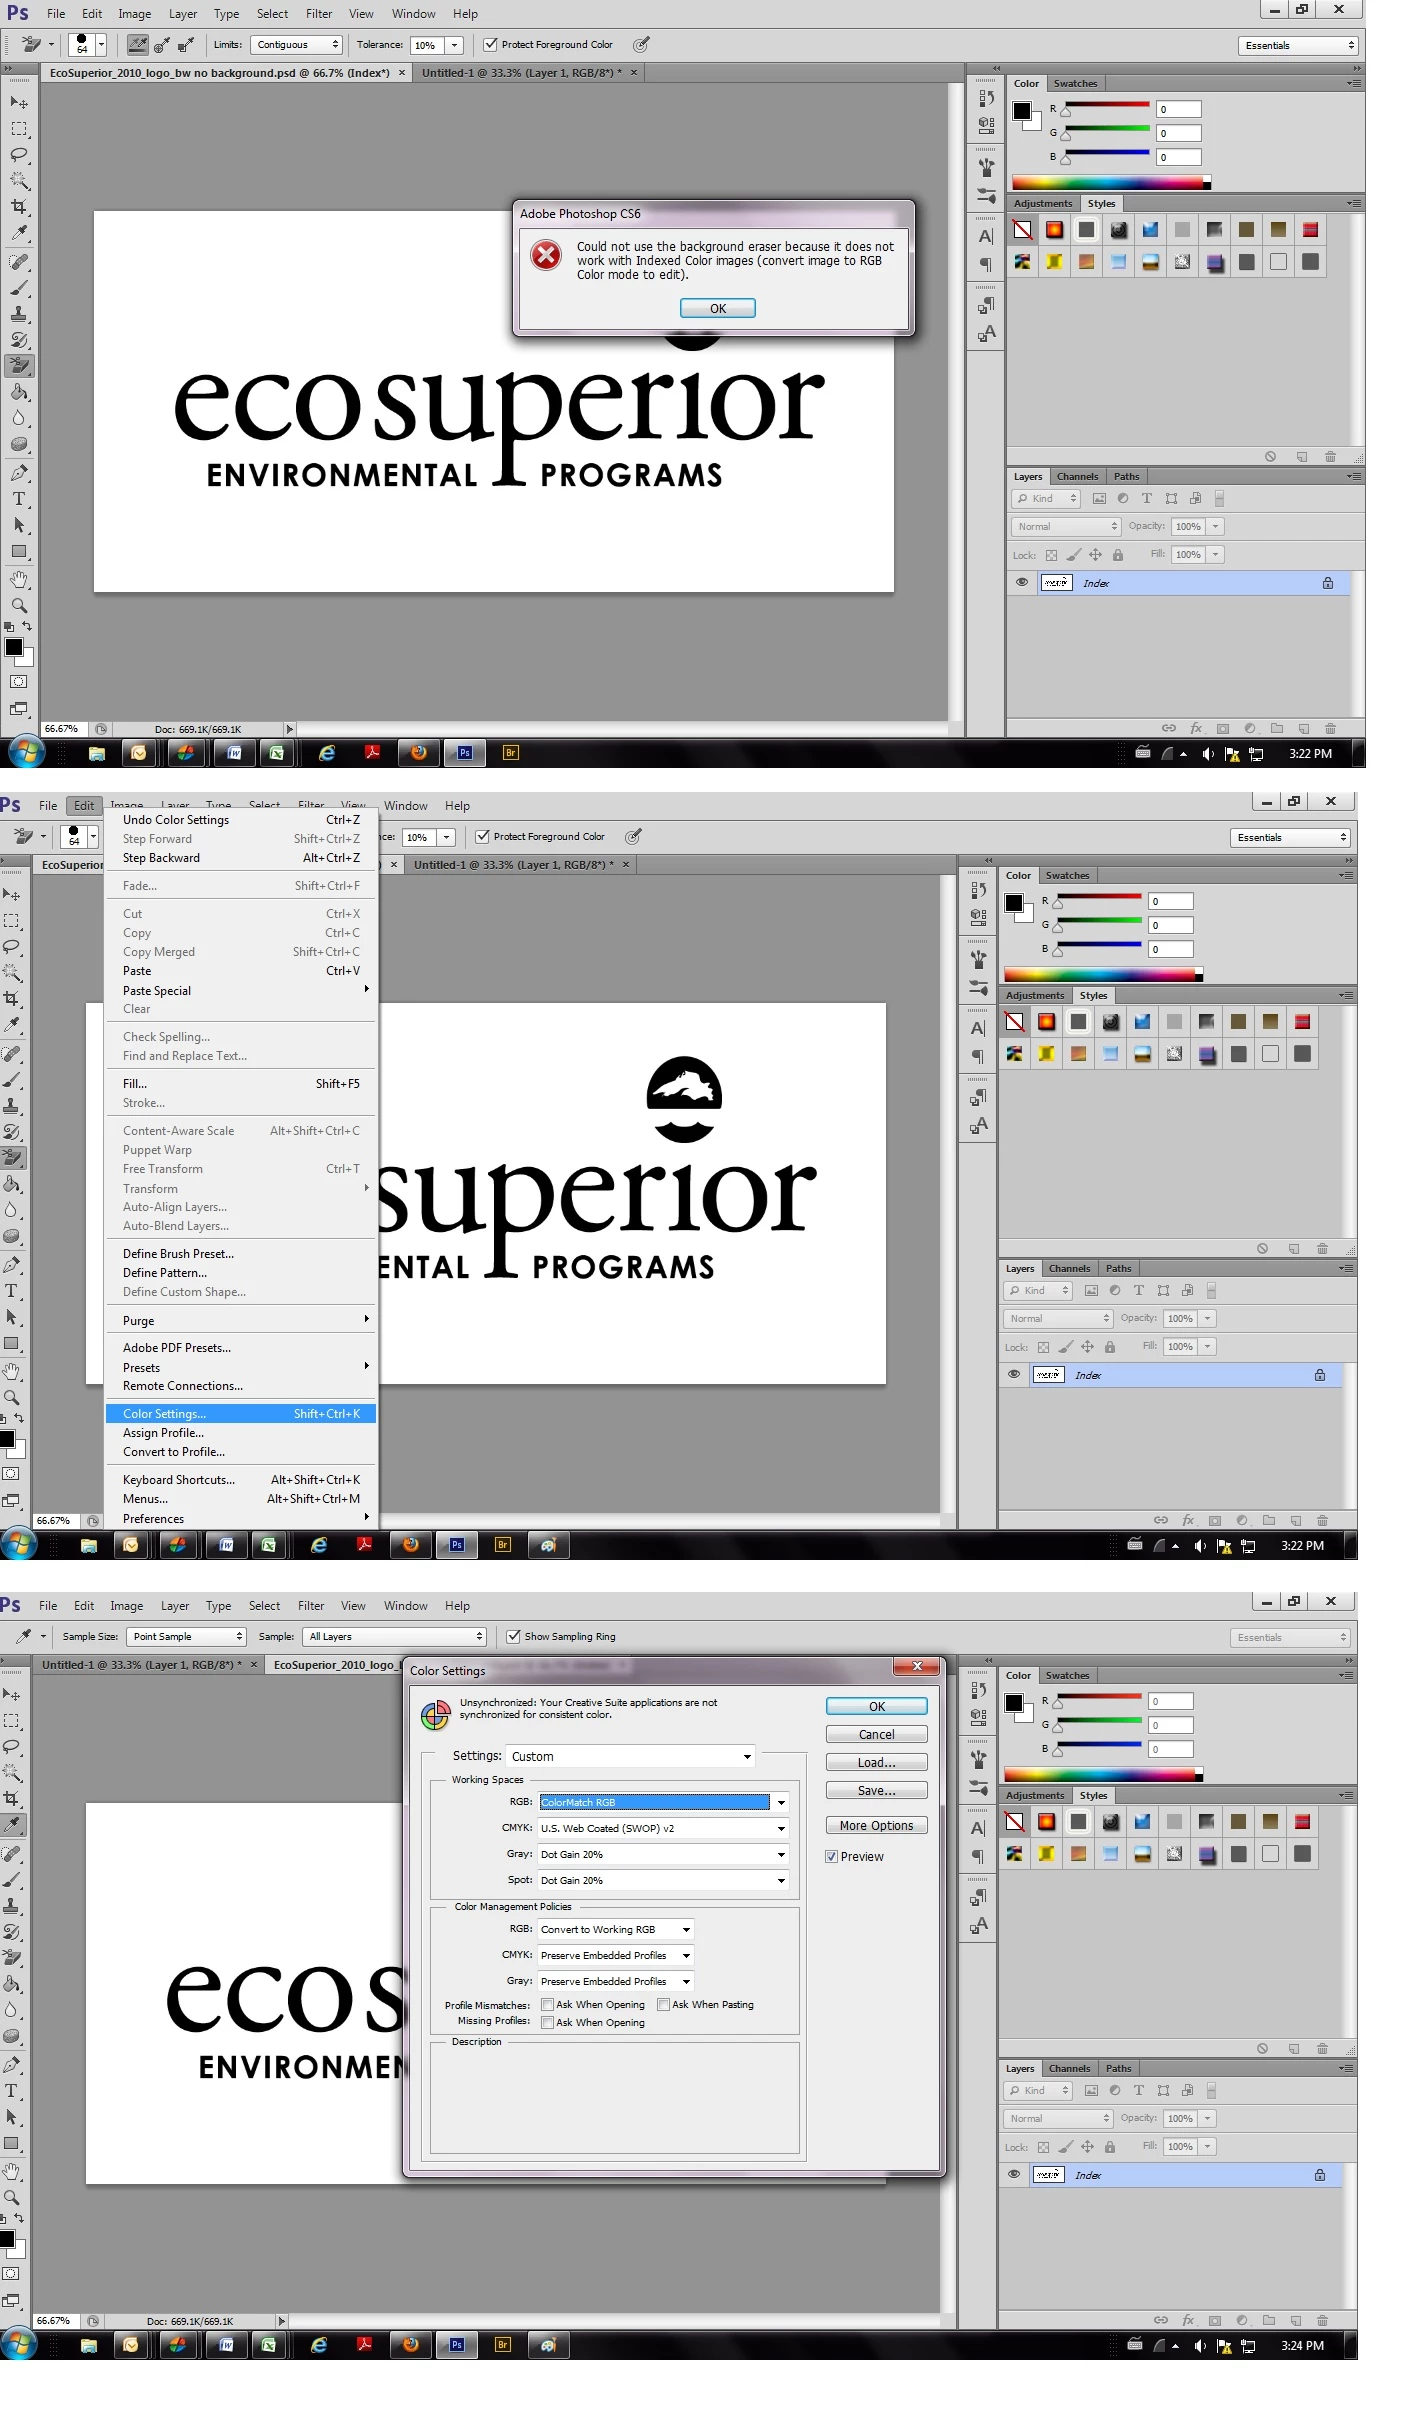This screenshot has height=2424, width=1408.
Task: Click the red R slider in top Color panel
Action: pyautogui.click(x=1105, y=108)
